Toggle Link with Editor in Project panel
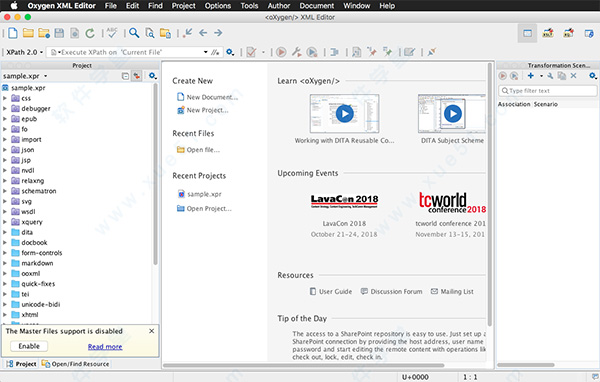The image size is (600, 382). click(x=137, y=76)
